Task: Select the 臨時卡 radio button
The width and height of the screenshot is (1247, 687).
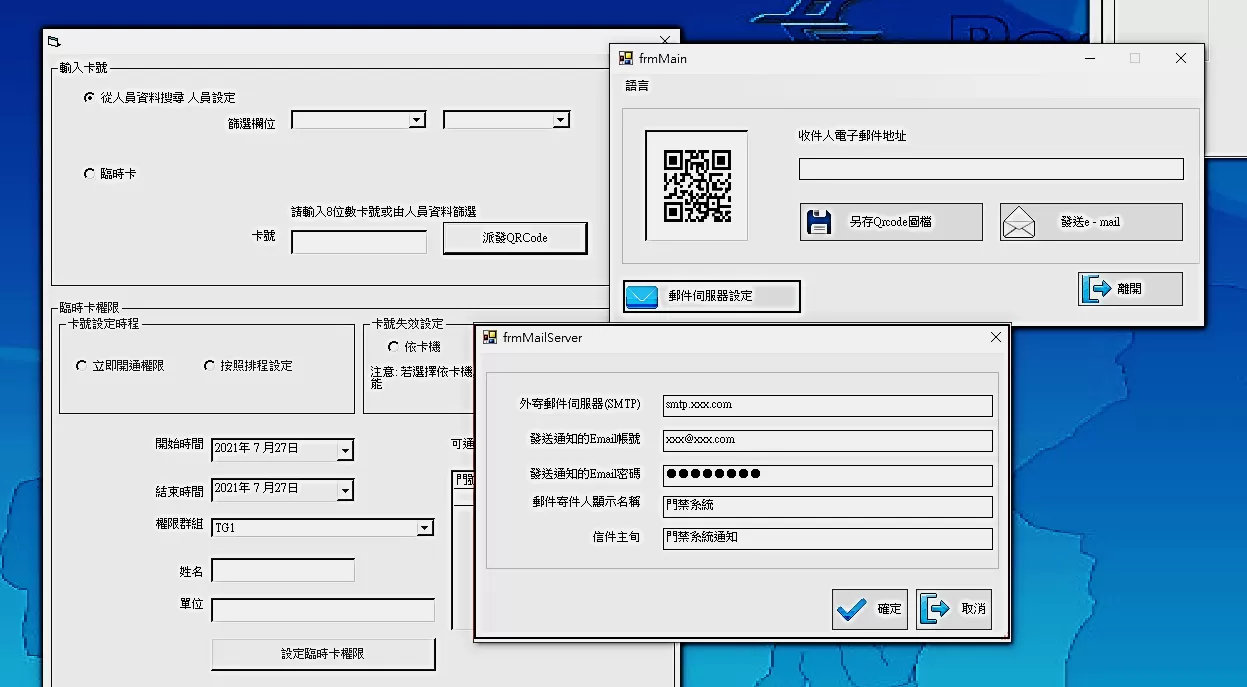Action: (x=89, y=174)
